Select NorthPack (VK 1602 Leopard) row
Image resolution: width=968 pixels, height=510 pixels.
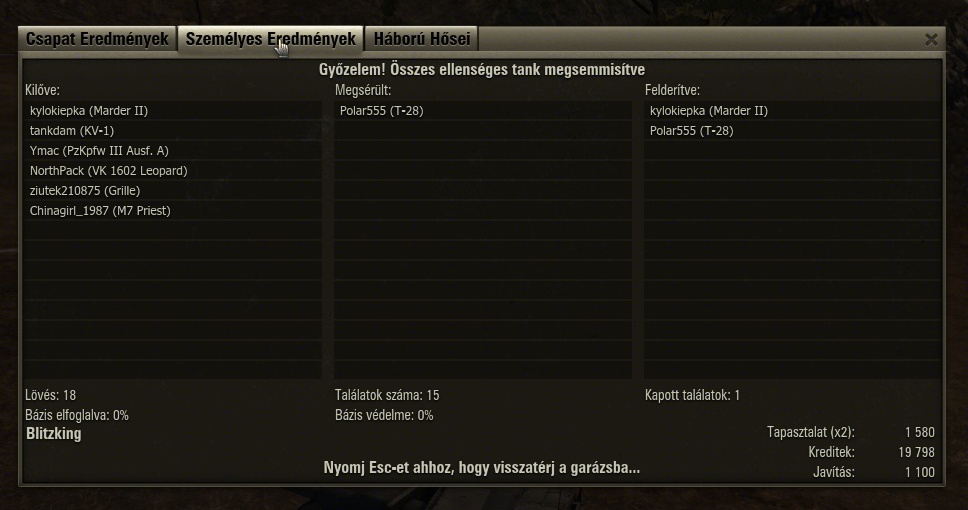[173, 170]
